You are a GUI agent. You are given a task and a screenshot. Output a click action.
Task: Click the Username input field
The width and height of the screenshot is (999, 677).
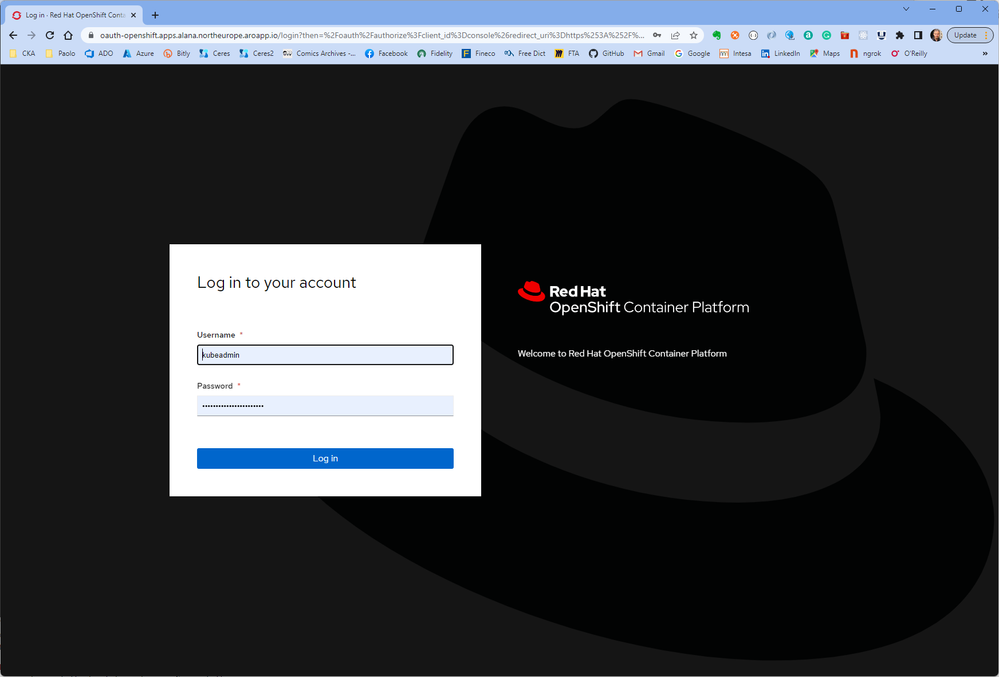tap(325, 355)
